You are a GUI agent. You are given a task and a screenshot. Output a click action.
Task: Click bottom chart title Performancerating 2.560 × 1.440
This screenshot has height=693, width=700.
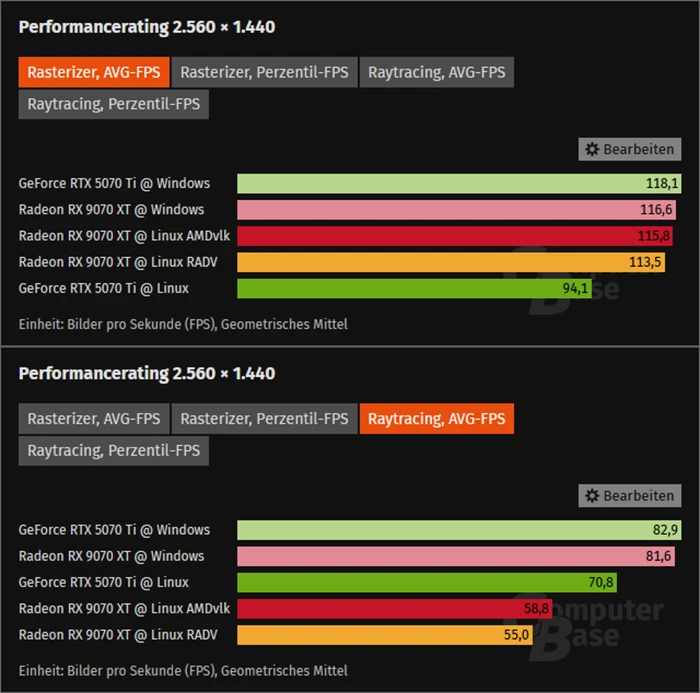click(147, 374)
